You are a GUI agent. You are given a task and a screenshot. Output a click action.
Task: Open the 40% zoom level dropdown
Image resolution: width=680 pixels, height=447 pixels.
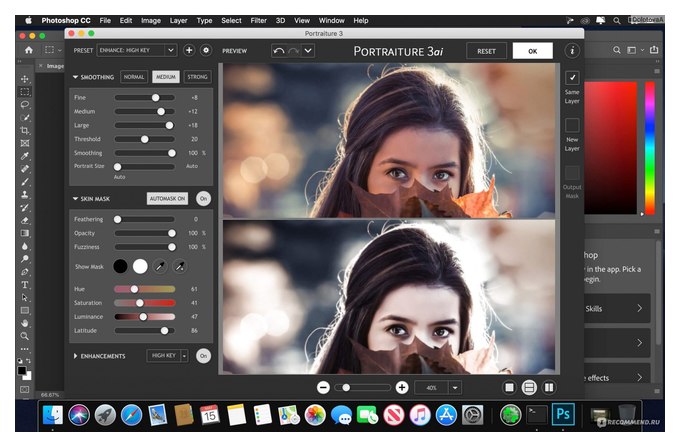(455, 388)
